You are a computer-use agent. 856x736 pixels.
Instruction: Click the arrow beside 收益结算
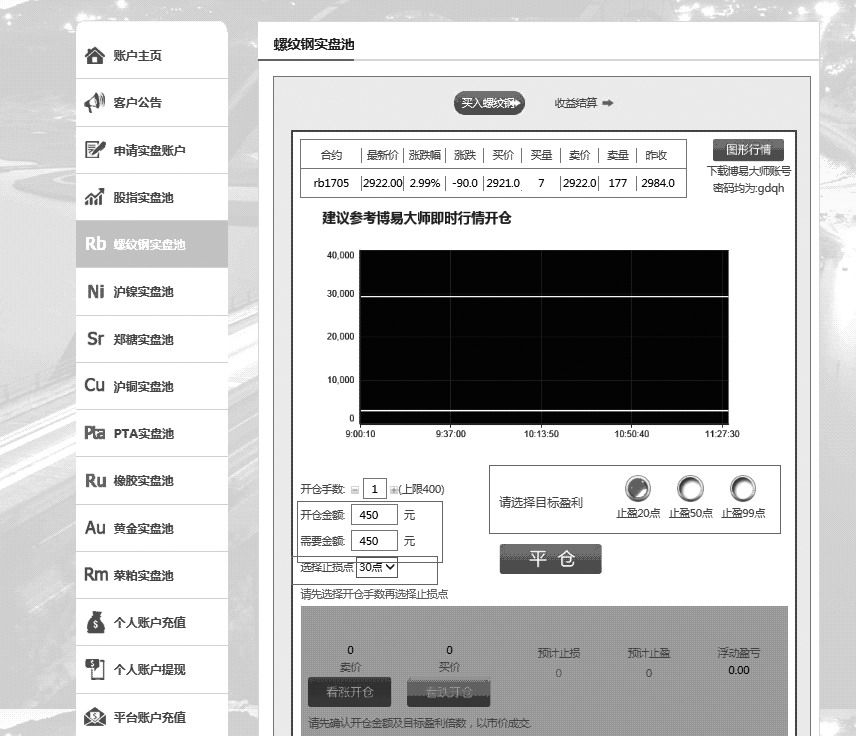click(608, 103)
